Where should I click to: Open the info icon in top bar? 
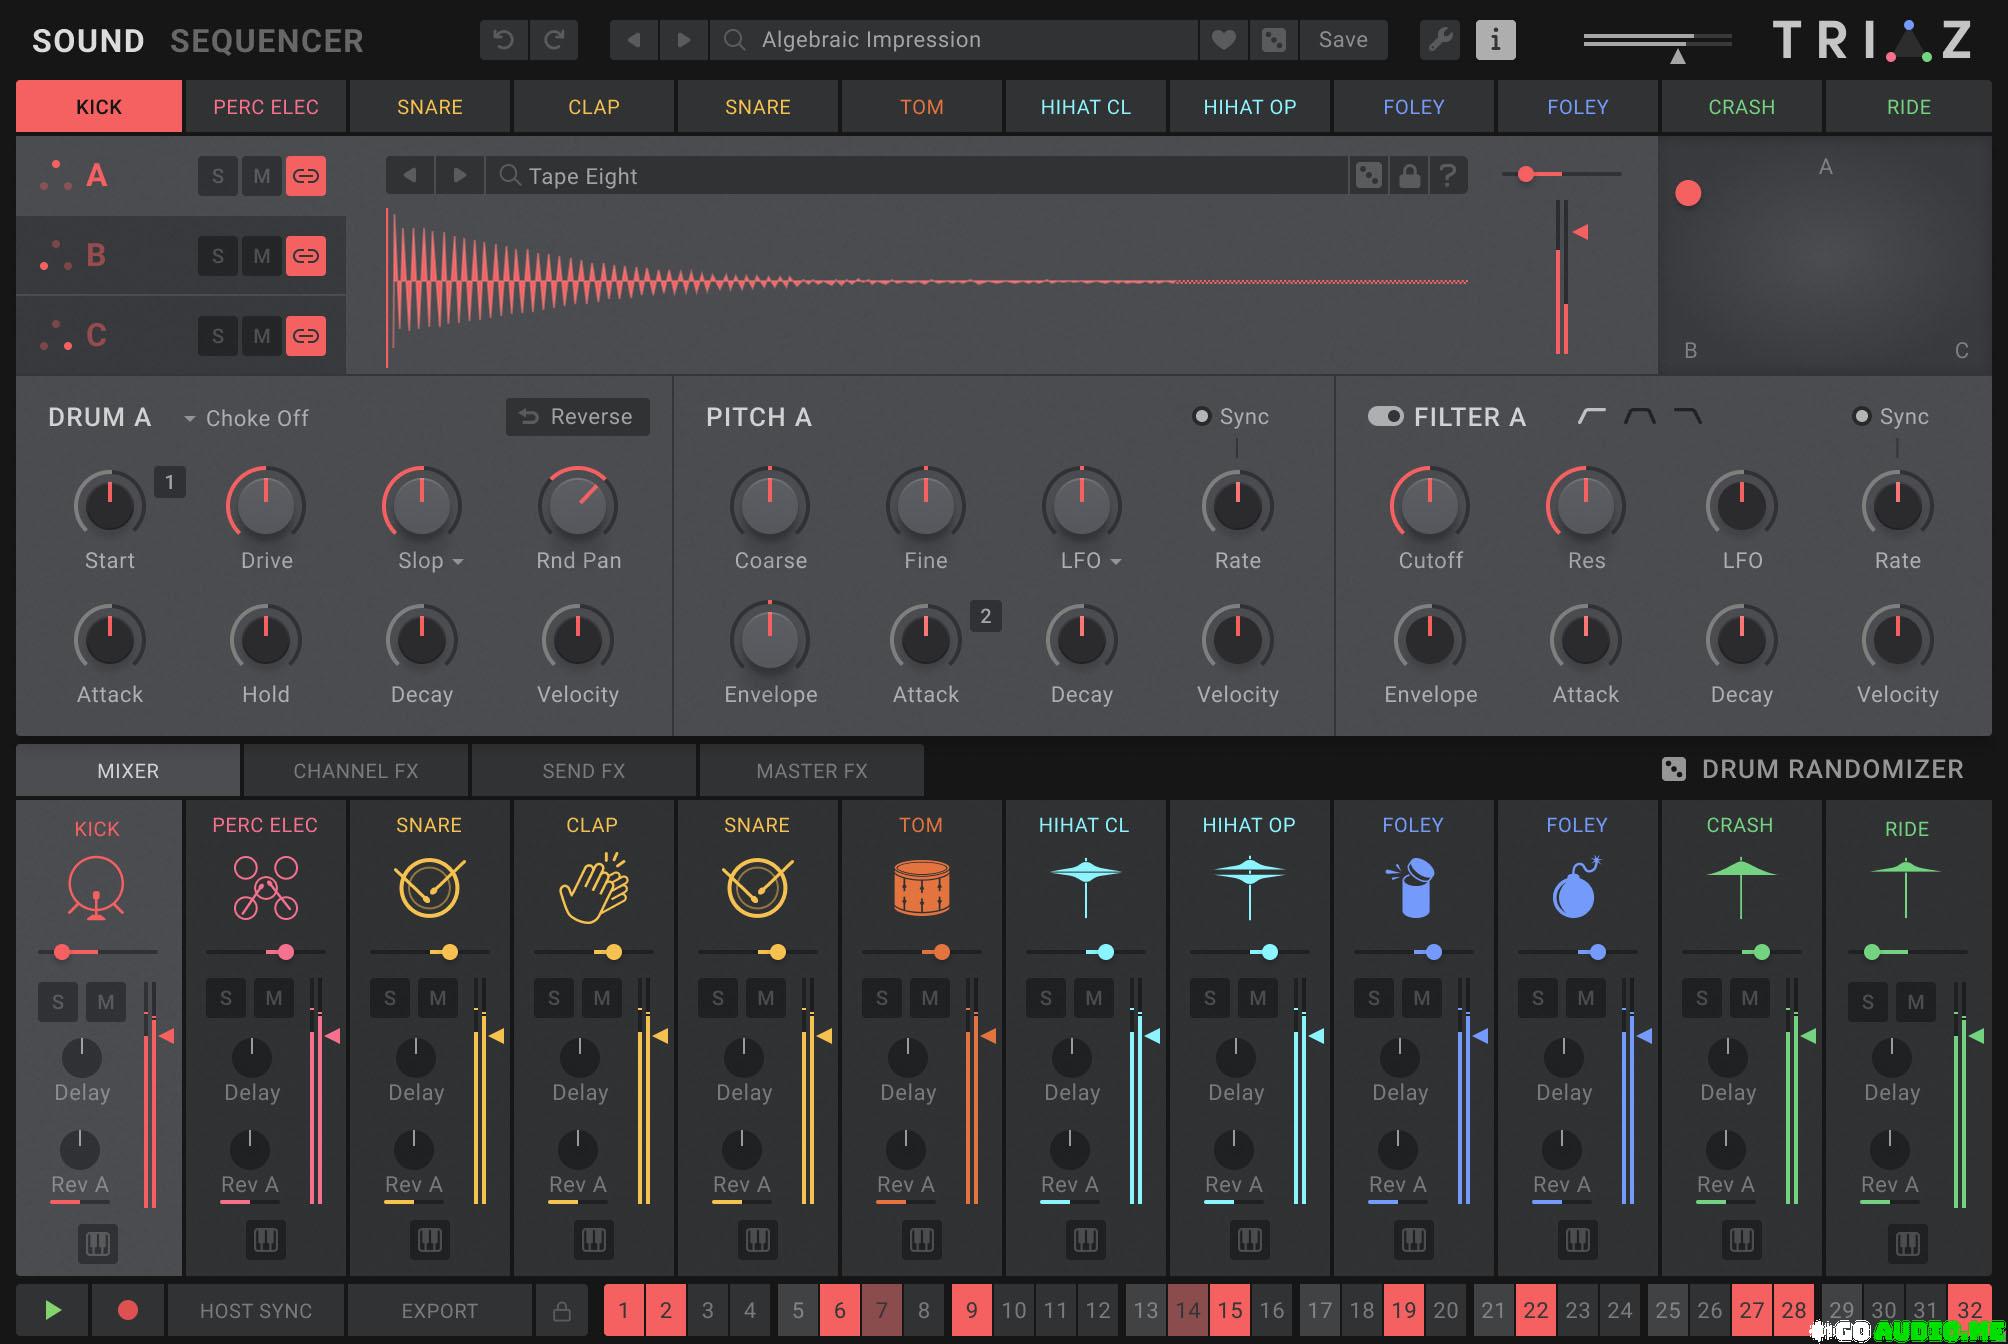[1495, 40]
